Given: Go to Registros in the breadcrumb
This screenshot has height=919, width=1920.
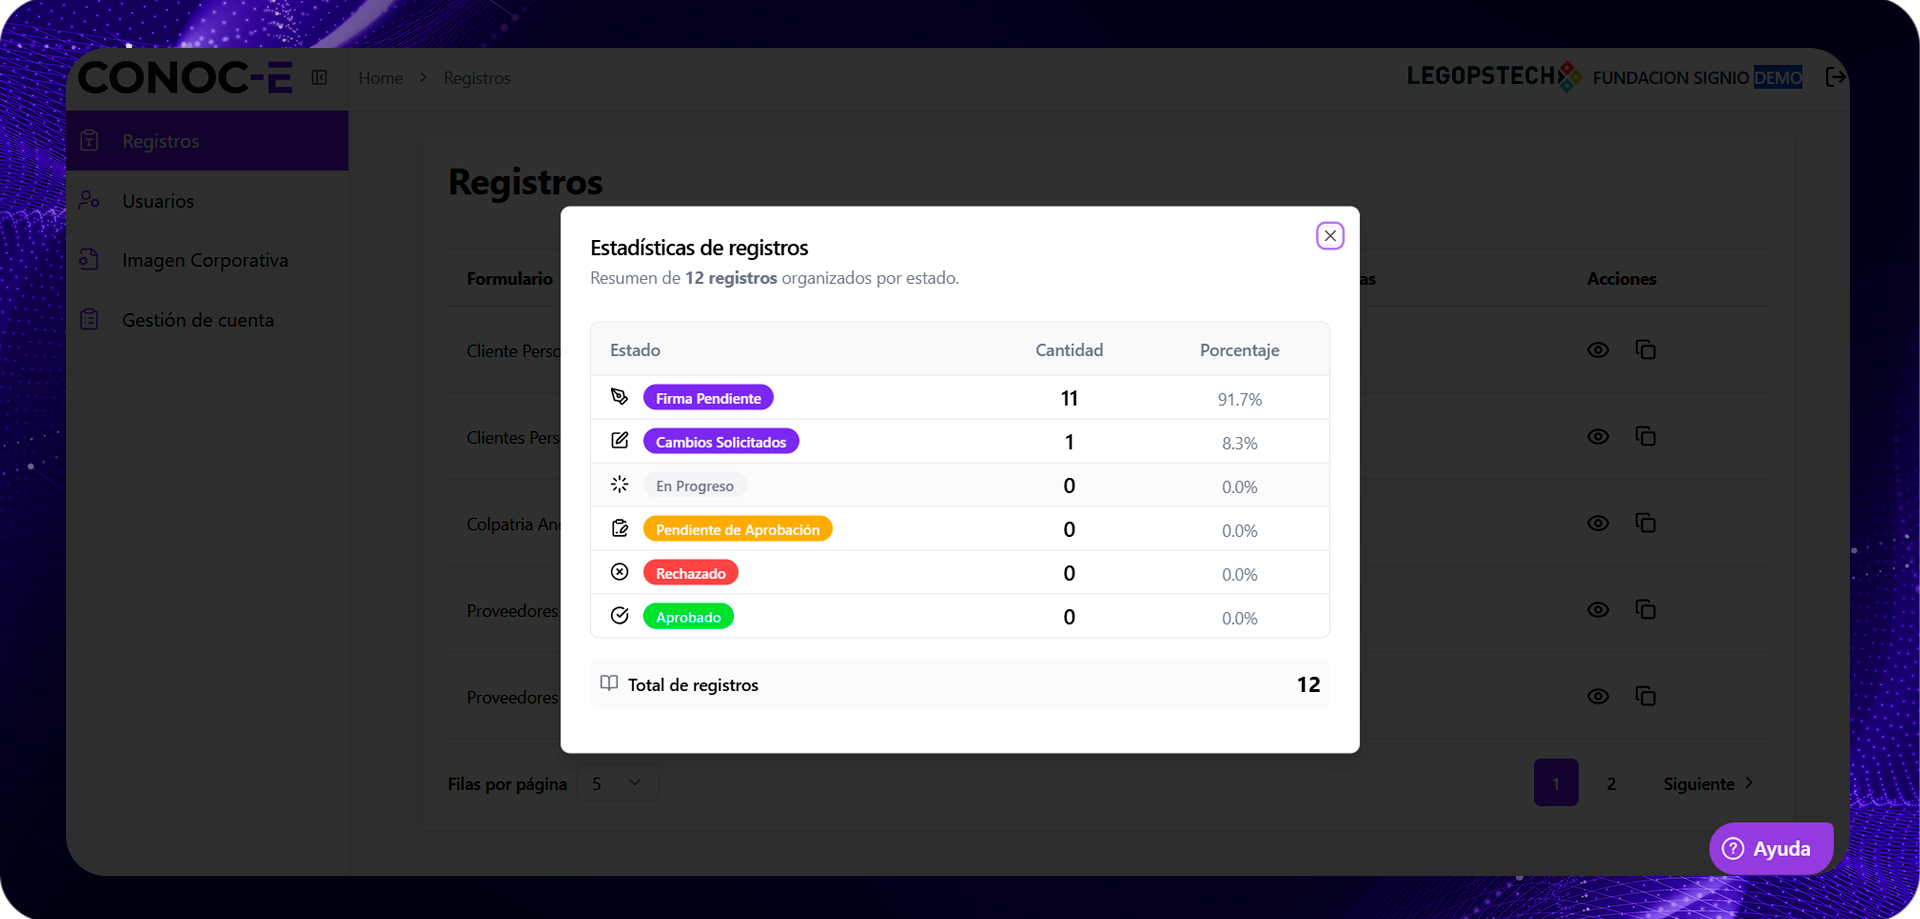Looking at the screenshot, I should (476, 78).
